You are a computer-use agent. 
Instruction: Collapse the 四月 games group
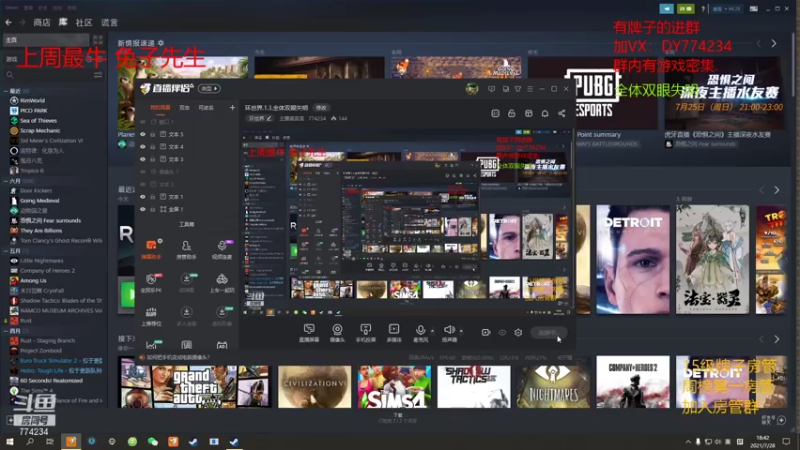click(x=6, y=331)
